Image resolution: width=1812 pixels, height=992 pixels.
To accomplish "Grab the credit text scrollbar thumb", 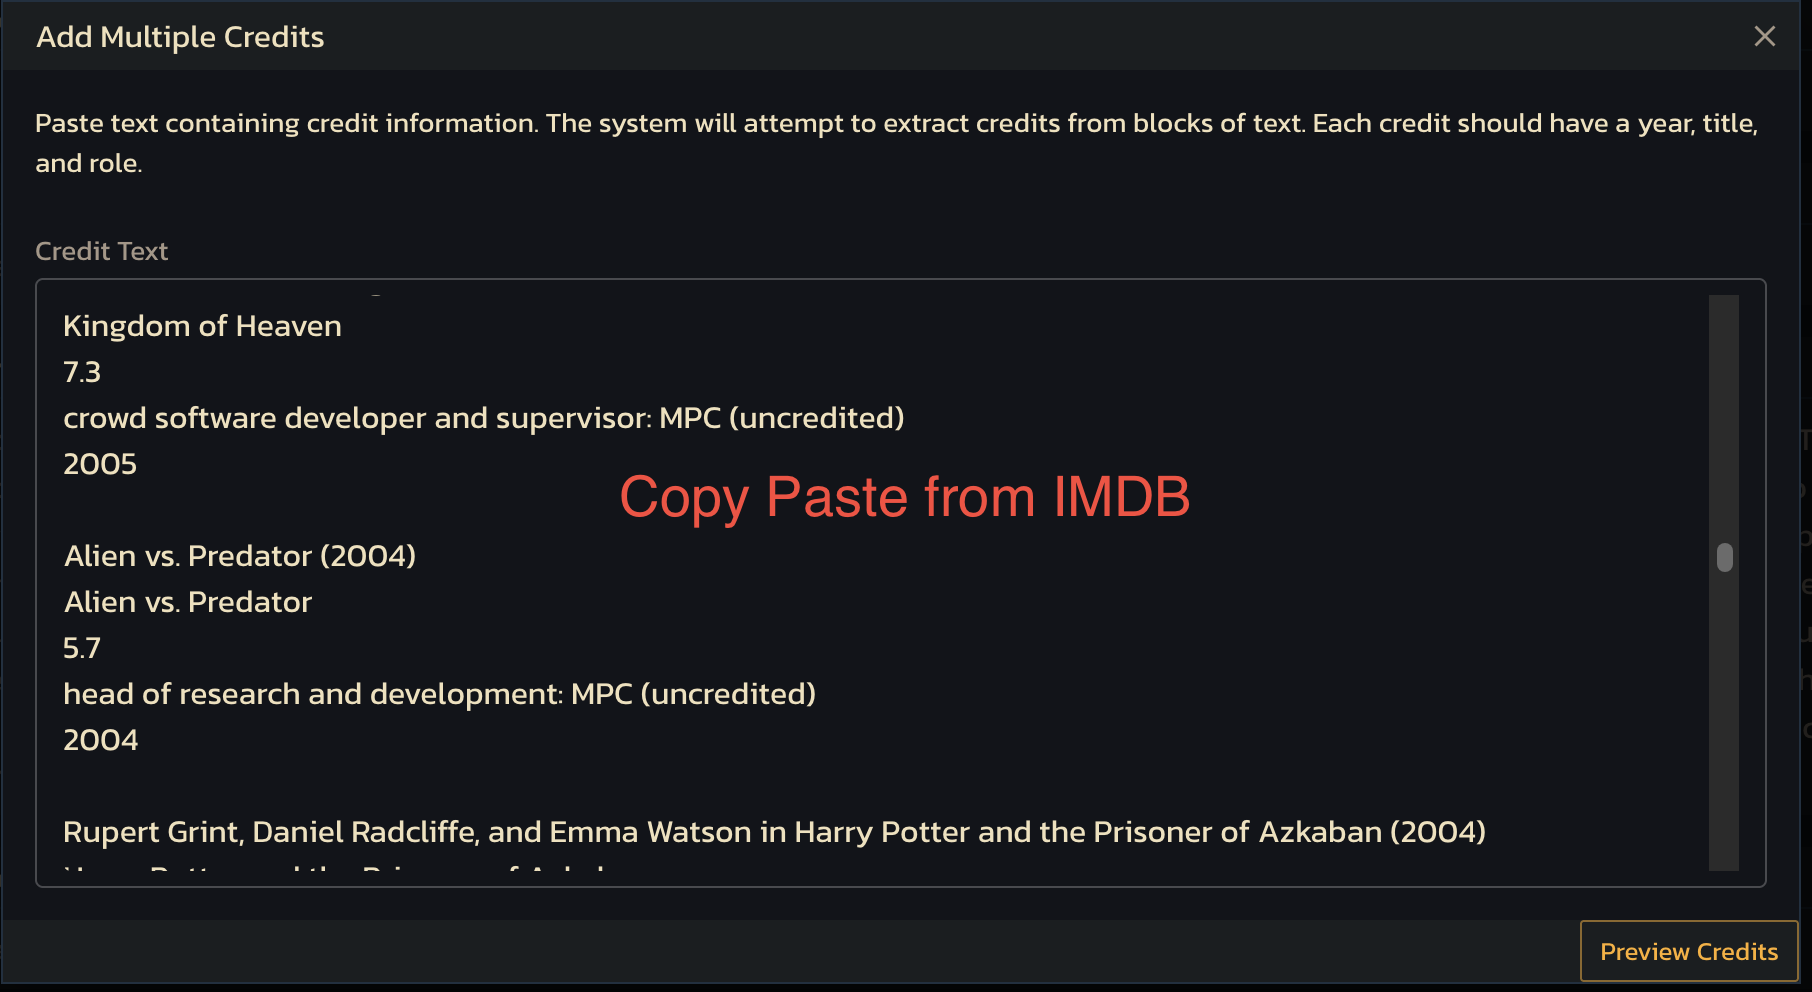I will pyautogui.click(x=1724, y=557).
